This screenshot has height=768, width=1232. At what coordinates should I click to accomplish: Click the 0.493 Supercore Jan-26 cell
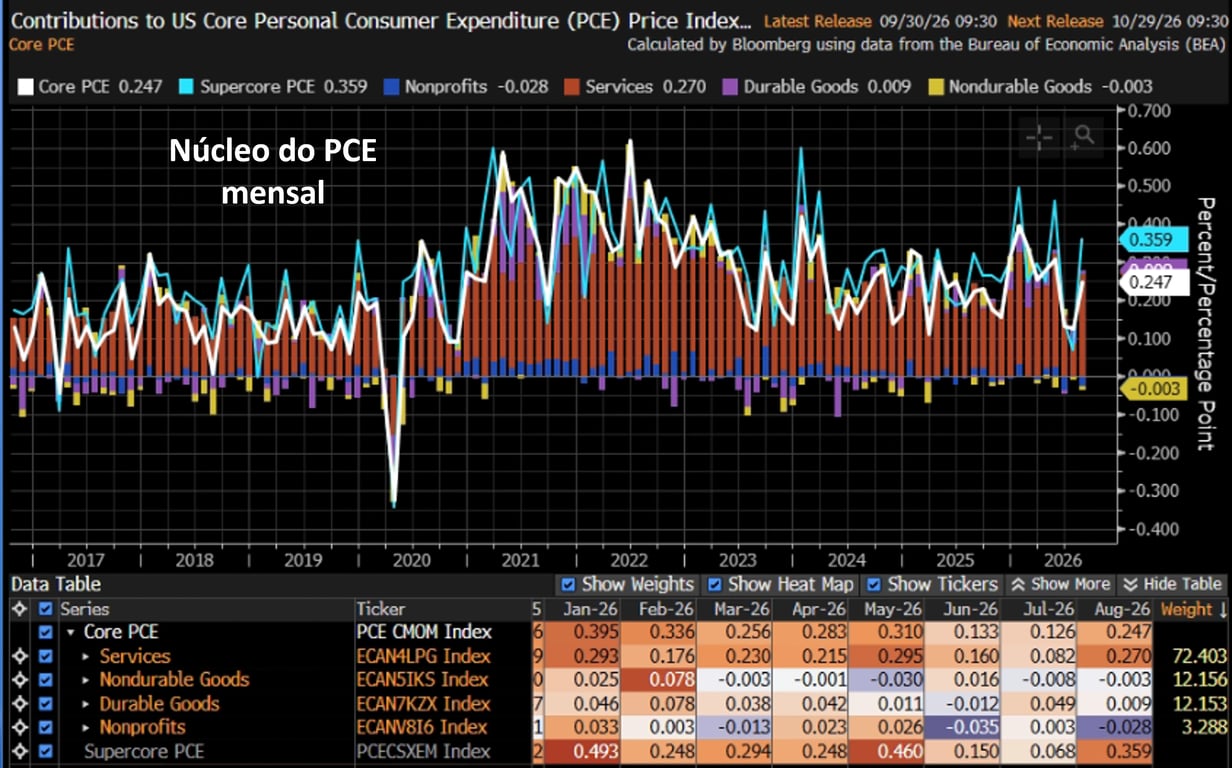[581, 751]
